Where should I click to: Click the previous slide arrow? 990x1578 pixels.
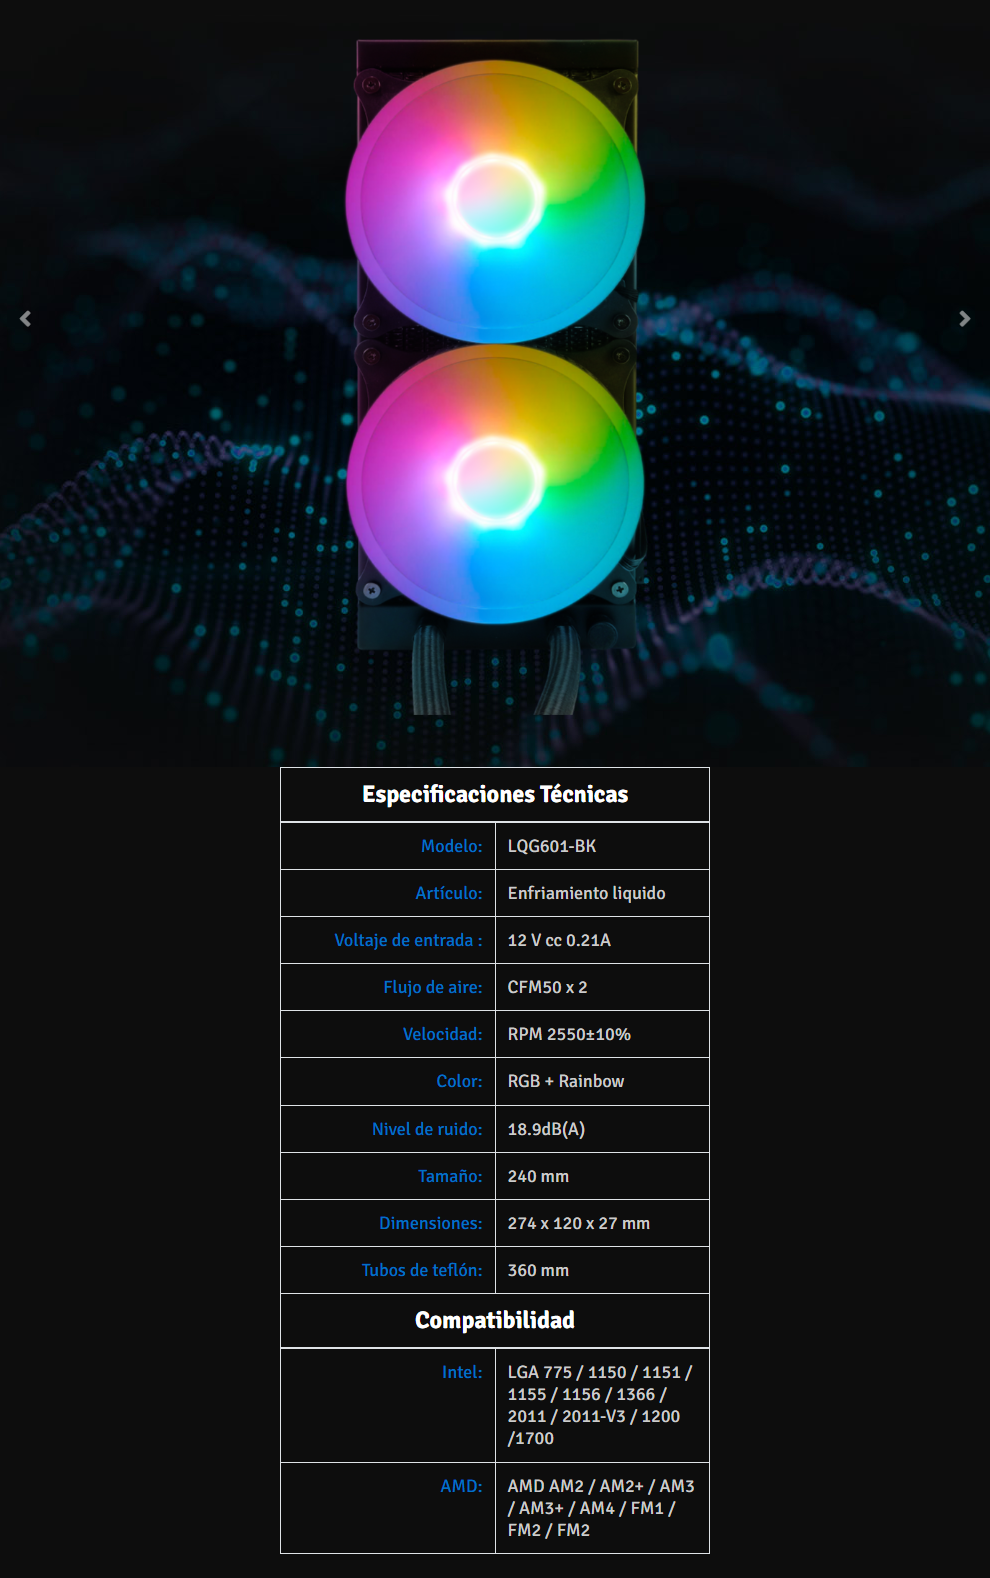coord(26,319)
